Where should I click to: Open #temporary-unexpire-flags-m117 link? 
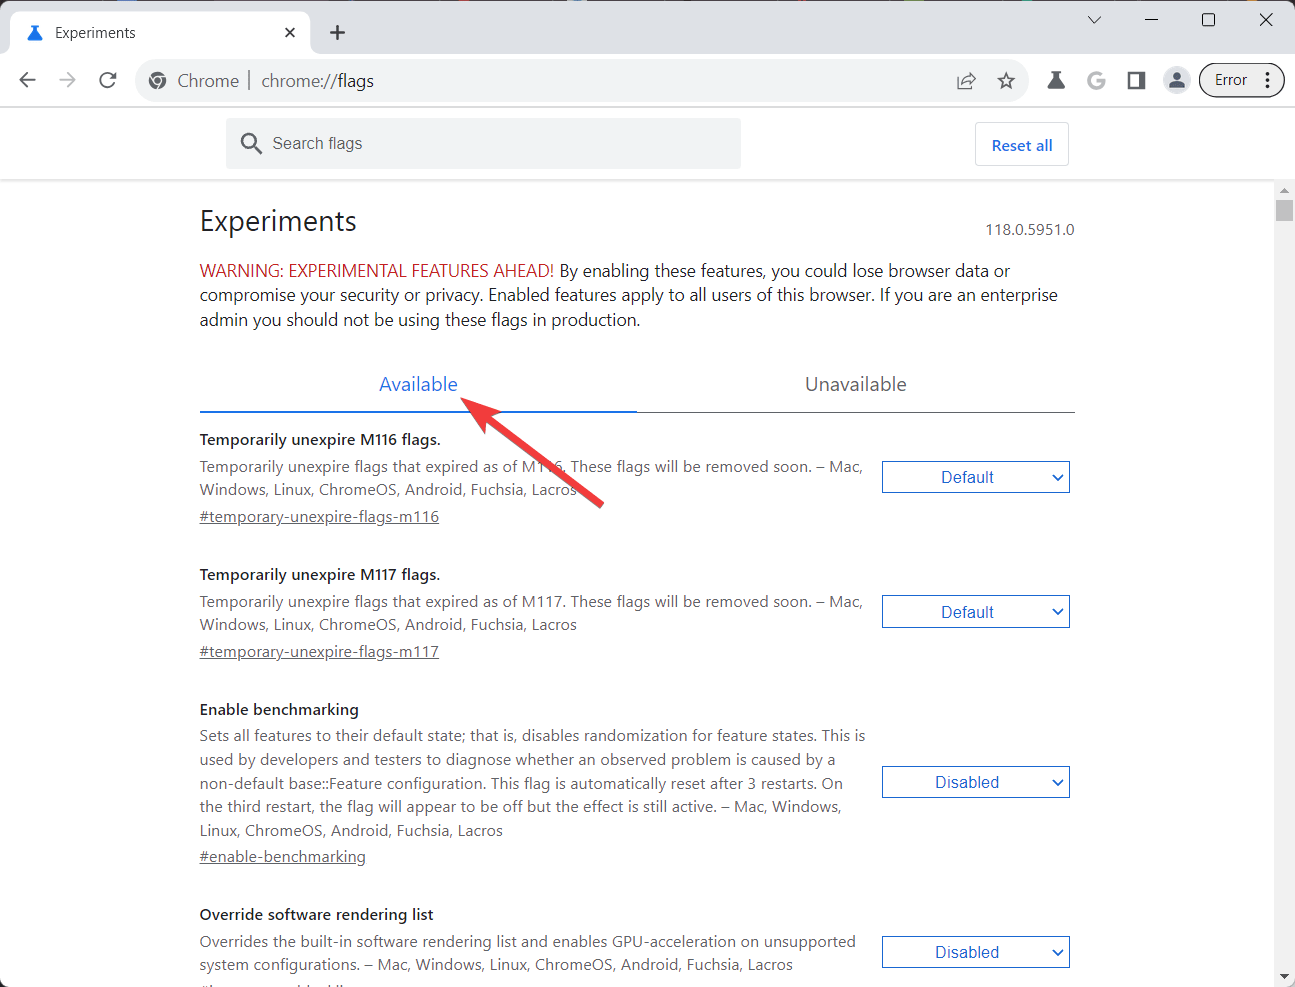point(319,652)
